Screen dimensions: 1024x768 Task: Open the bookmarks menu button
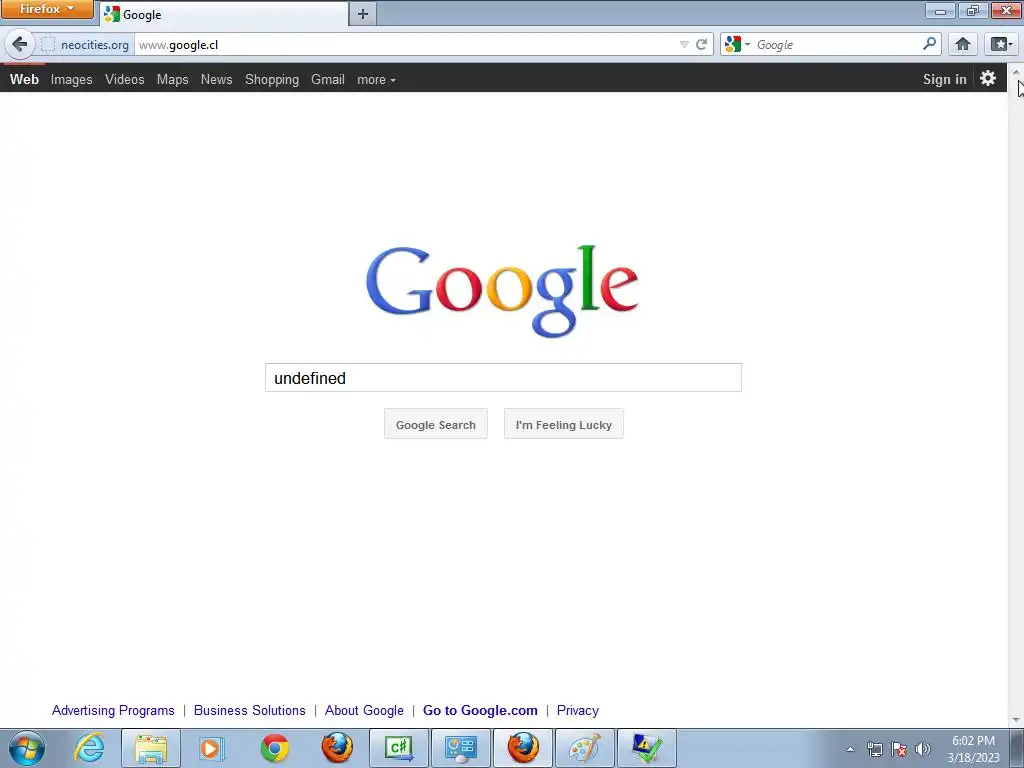pos(1001,44)
